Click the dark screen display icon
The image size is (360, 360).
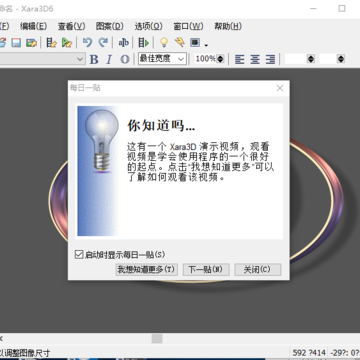[195, 43]
